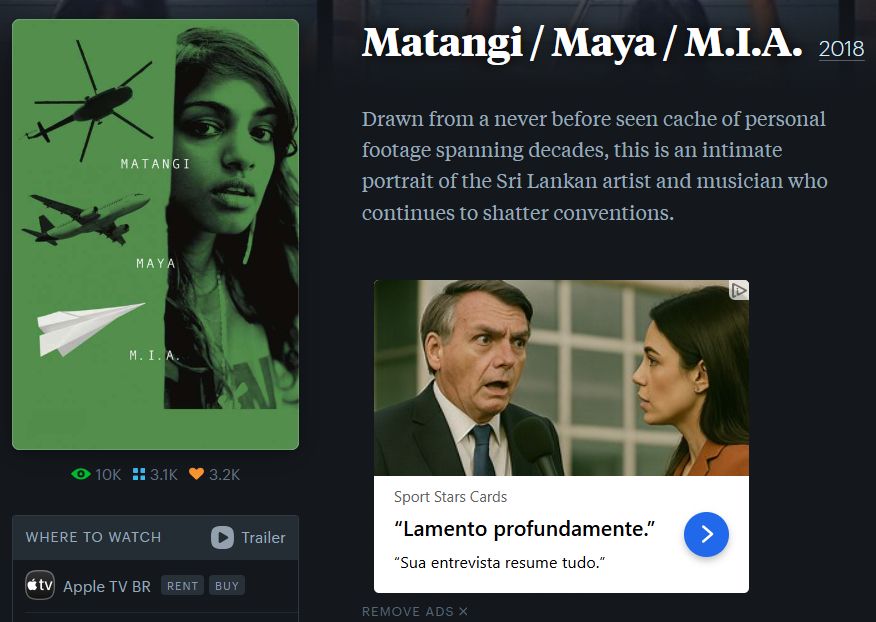Select the BUY option for Apple TV
Image resolution: width=876 pixels, height=622 pixels.
coord(227,586)
